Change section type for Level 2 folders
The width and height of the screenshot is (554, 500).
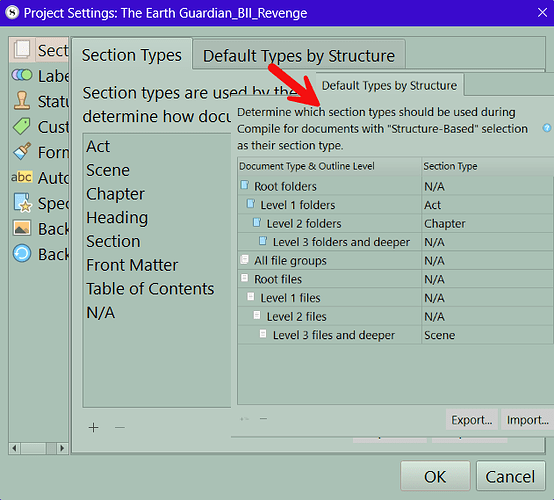[487, 224]
